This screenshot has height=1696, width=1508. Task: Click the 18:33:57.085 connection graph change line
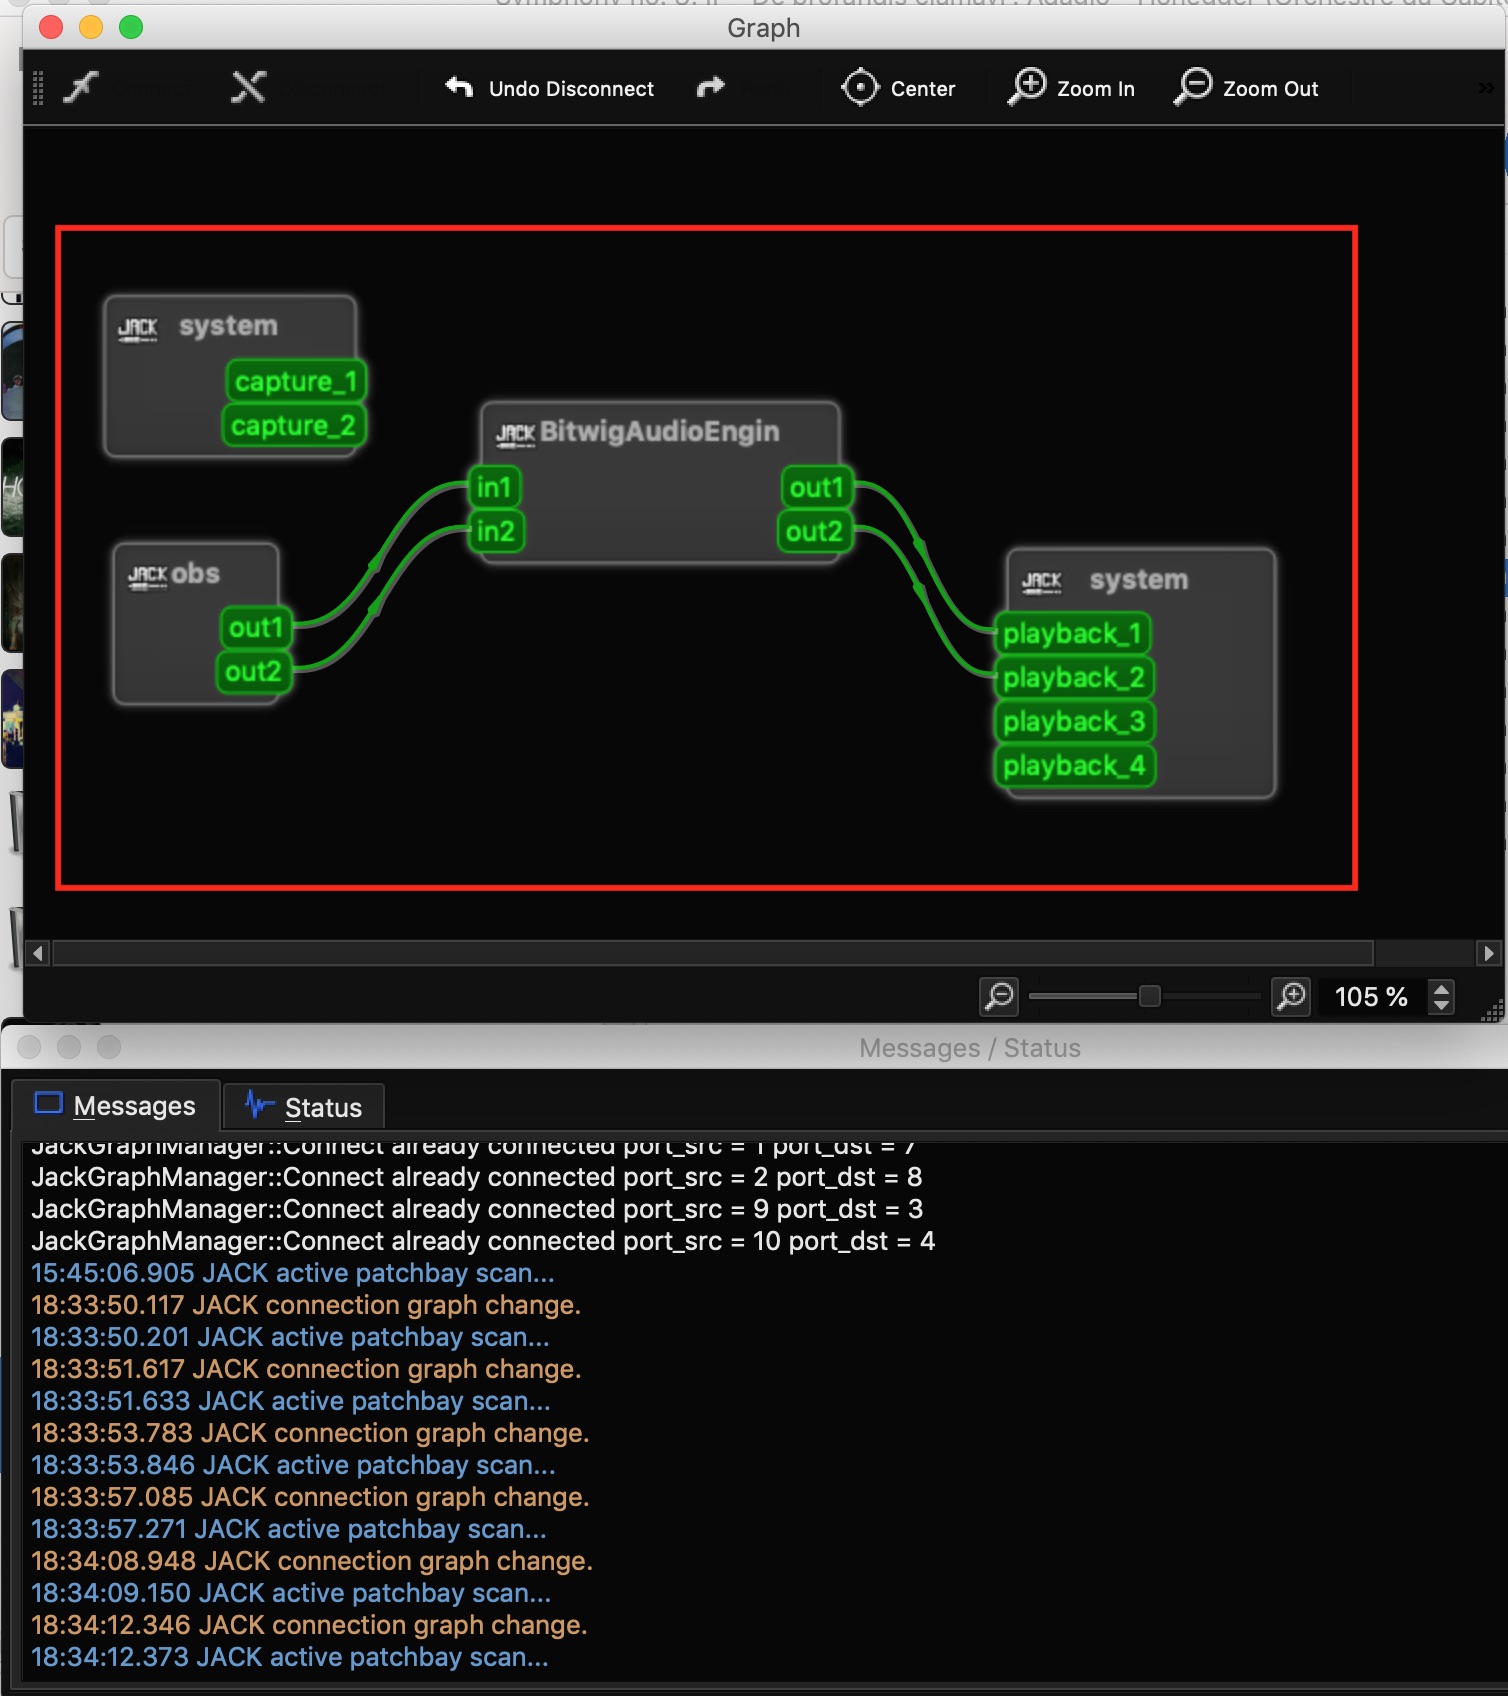pos(310,1497)
